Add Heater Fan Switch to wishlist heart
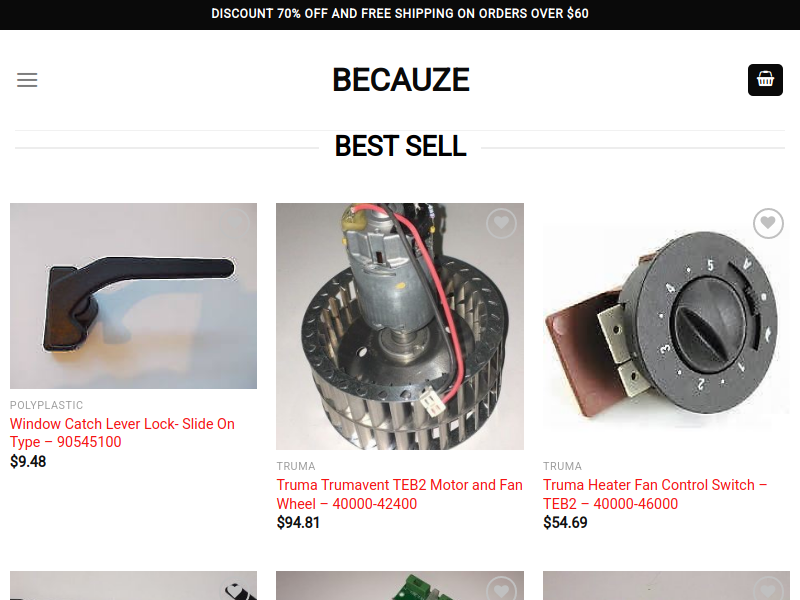 [768, 223]
